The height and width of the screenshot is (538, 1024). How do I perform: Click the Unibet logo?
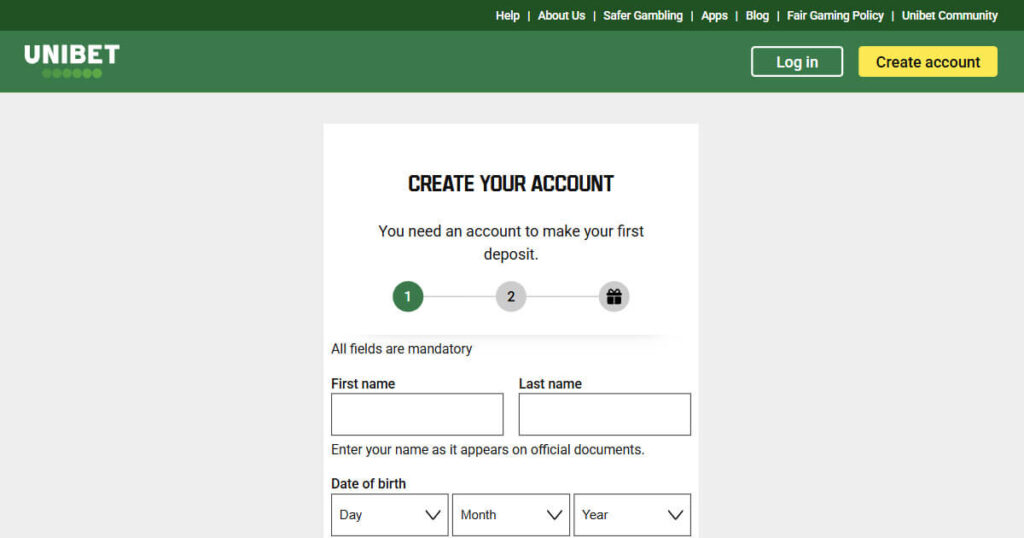click(72, 61)
